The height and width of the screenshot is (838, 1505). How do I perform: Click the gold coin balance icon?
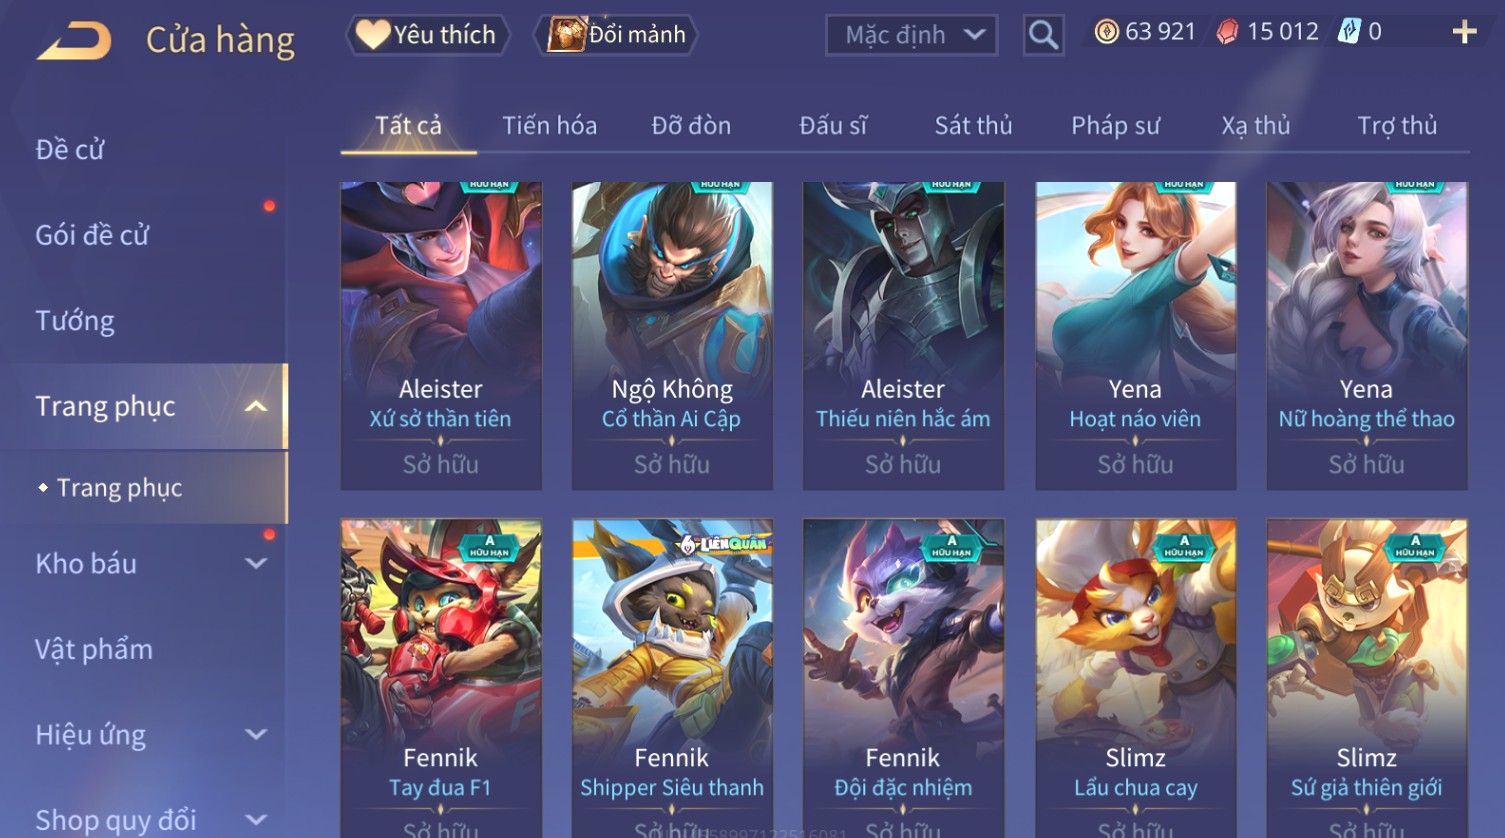pos(1106,32)
